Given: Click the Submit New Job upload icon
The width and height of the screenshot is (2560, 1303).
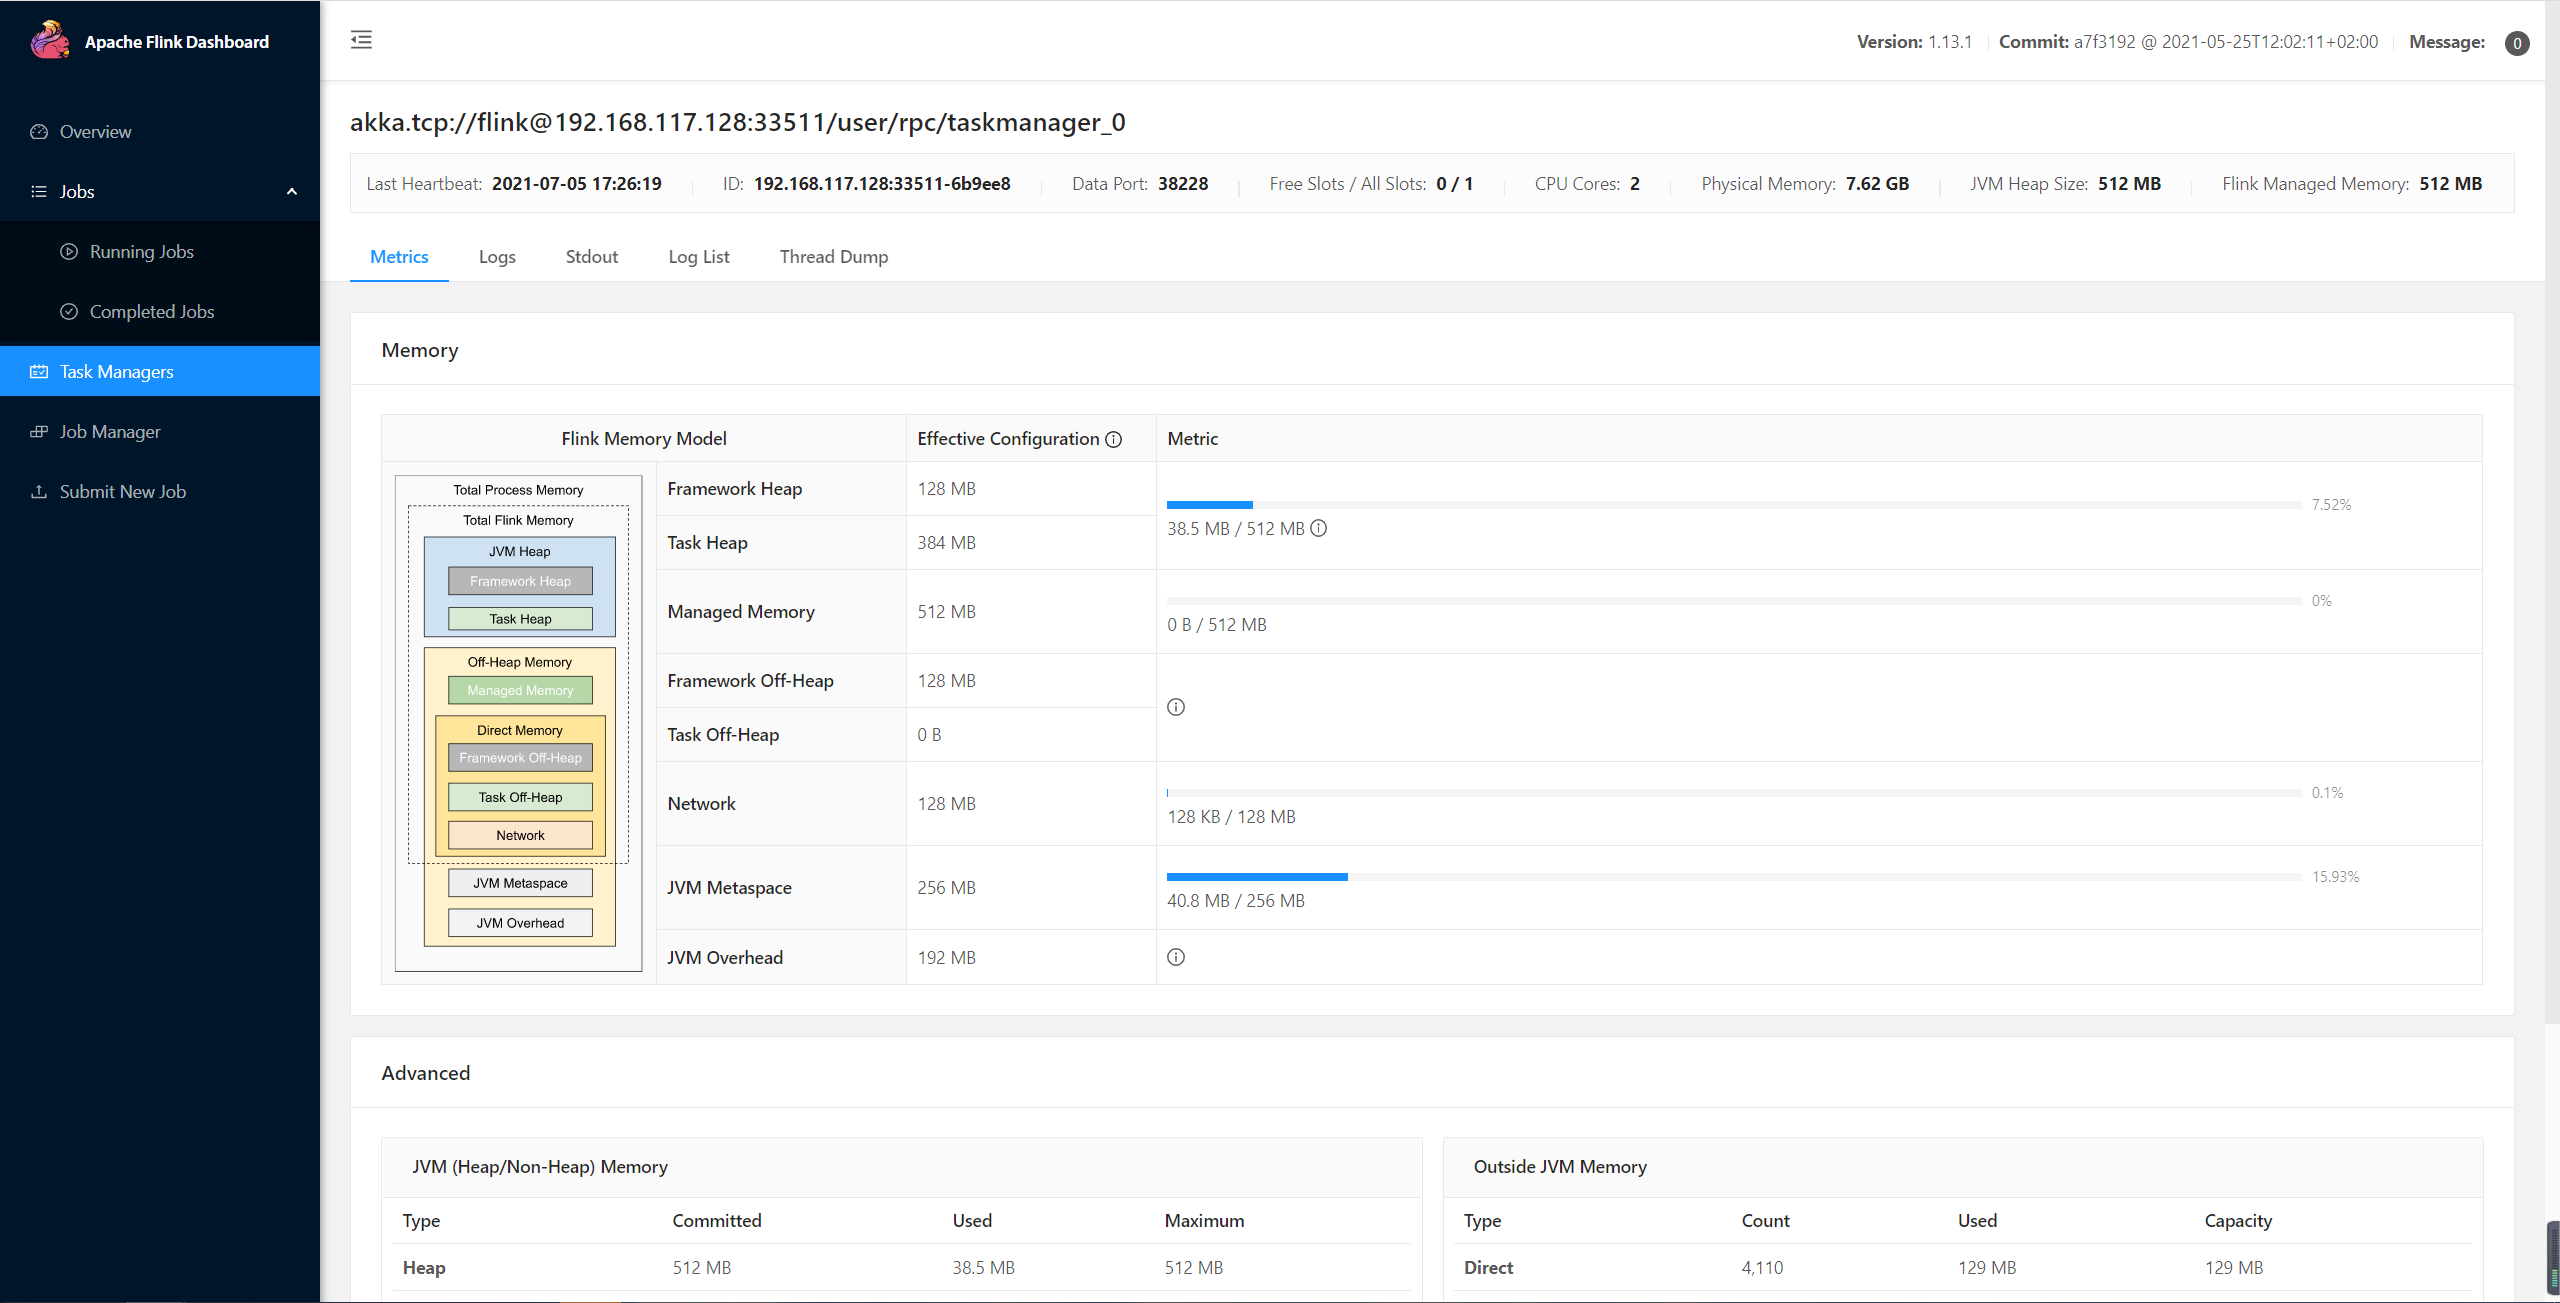Looking at the screenshot, I should [x=39, y=492].
